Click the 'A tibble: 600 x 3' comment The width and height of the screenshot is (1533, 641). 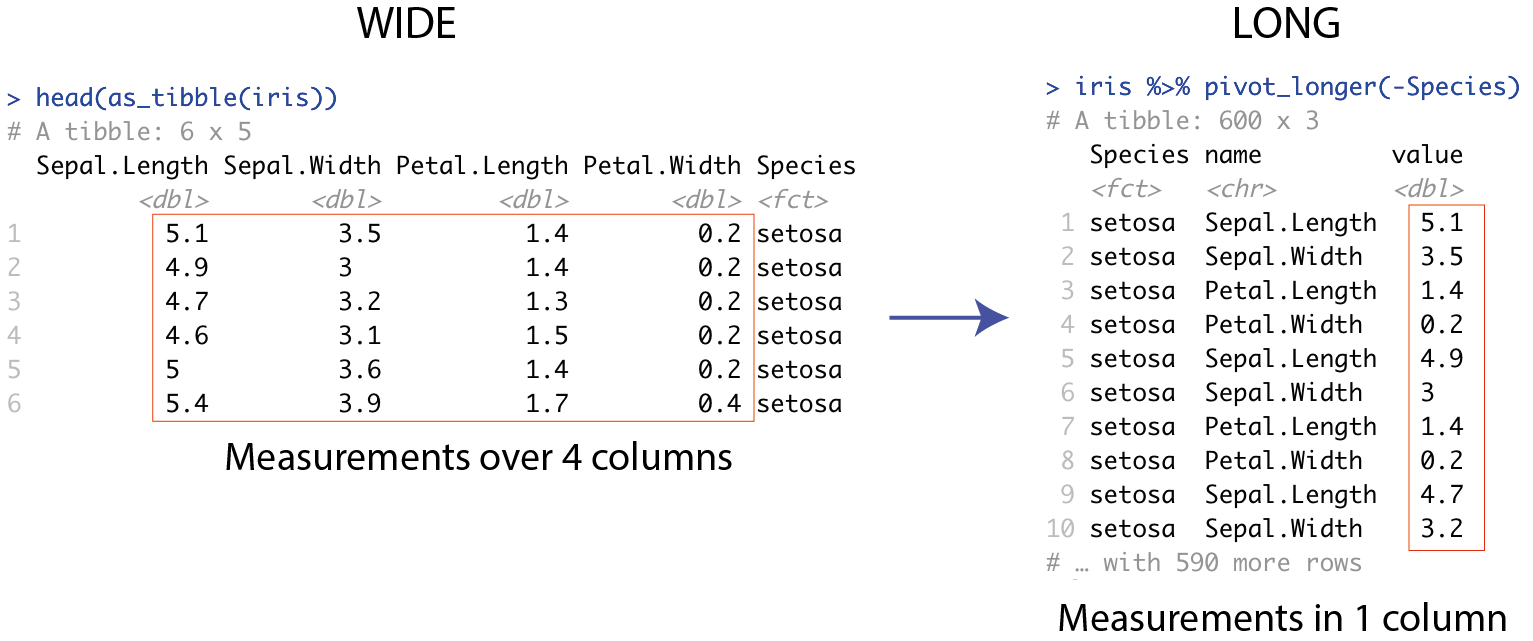click(1182, 121)
